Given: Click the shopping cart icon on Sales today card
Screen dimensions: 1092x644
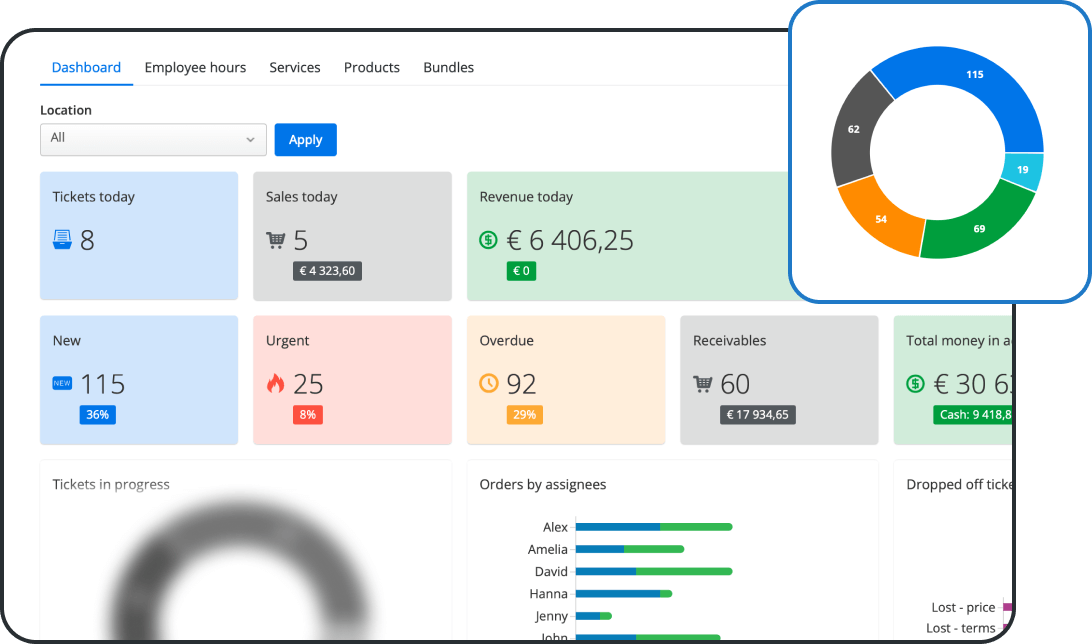Looking at the screenshot, I should tap(276, 240).
